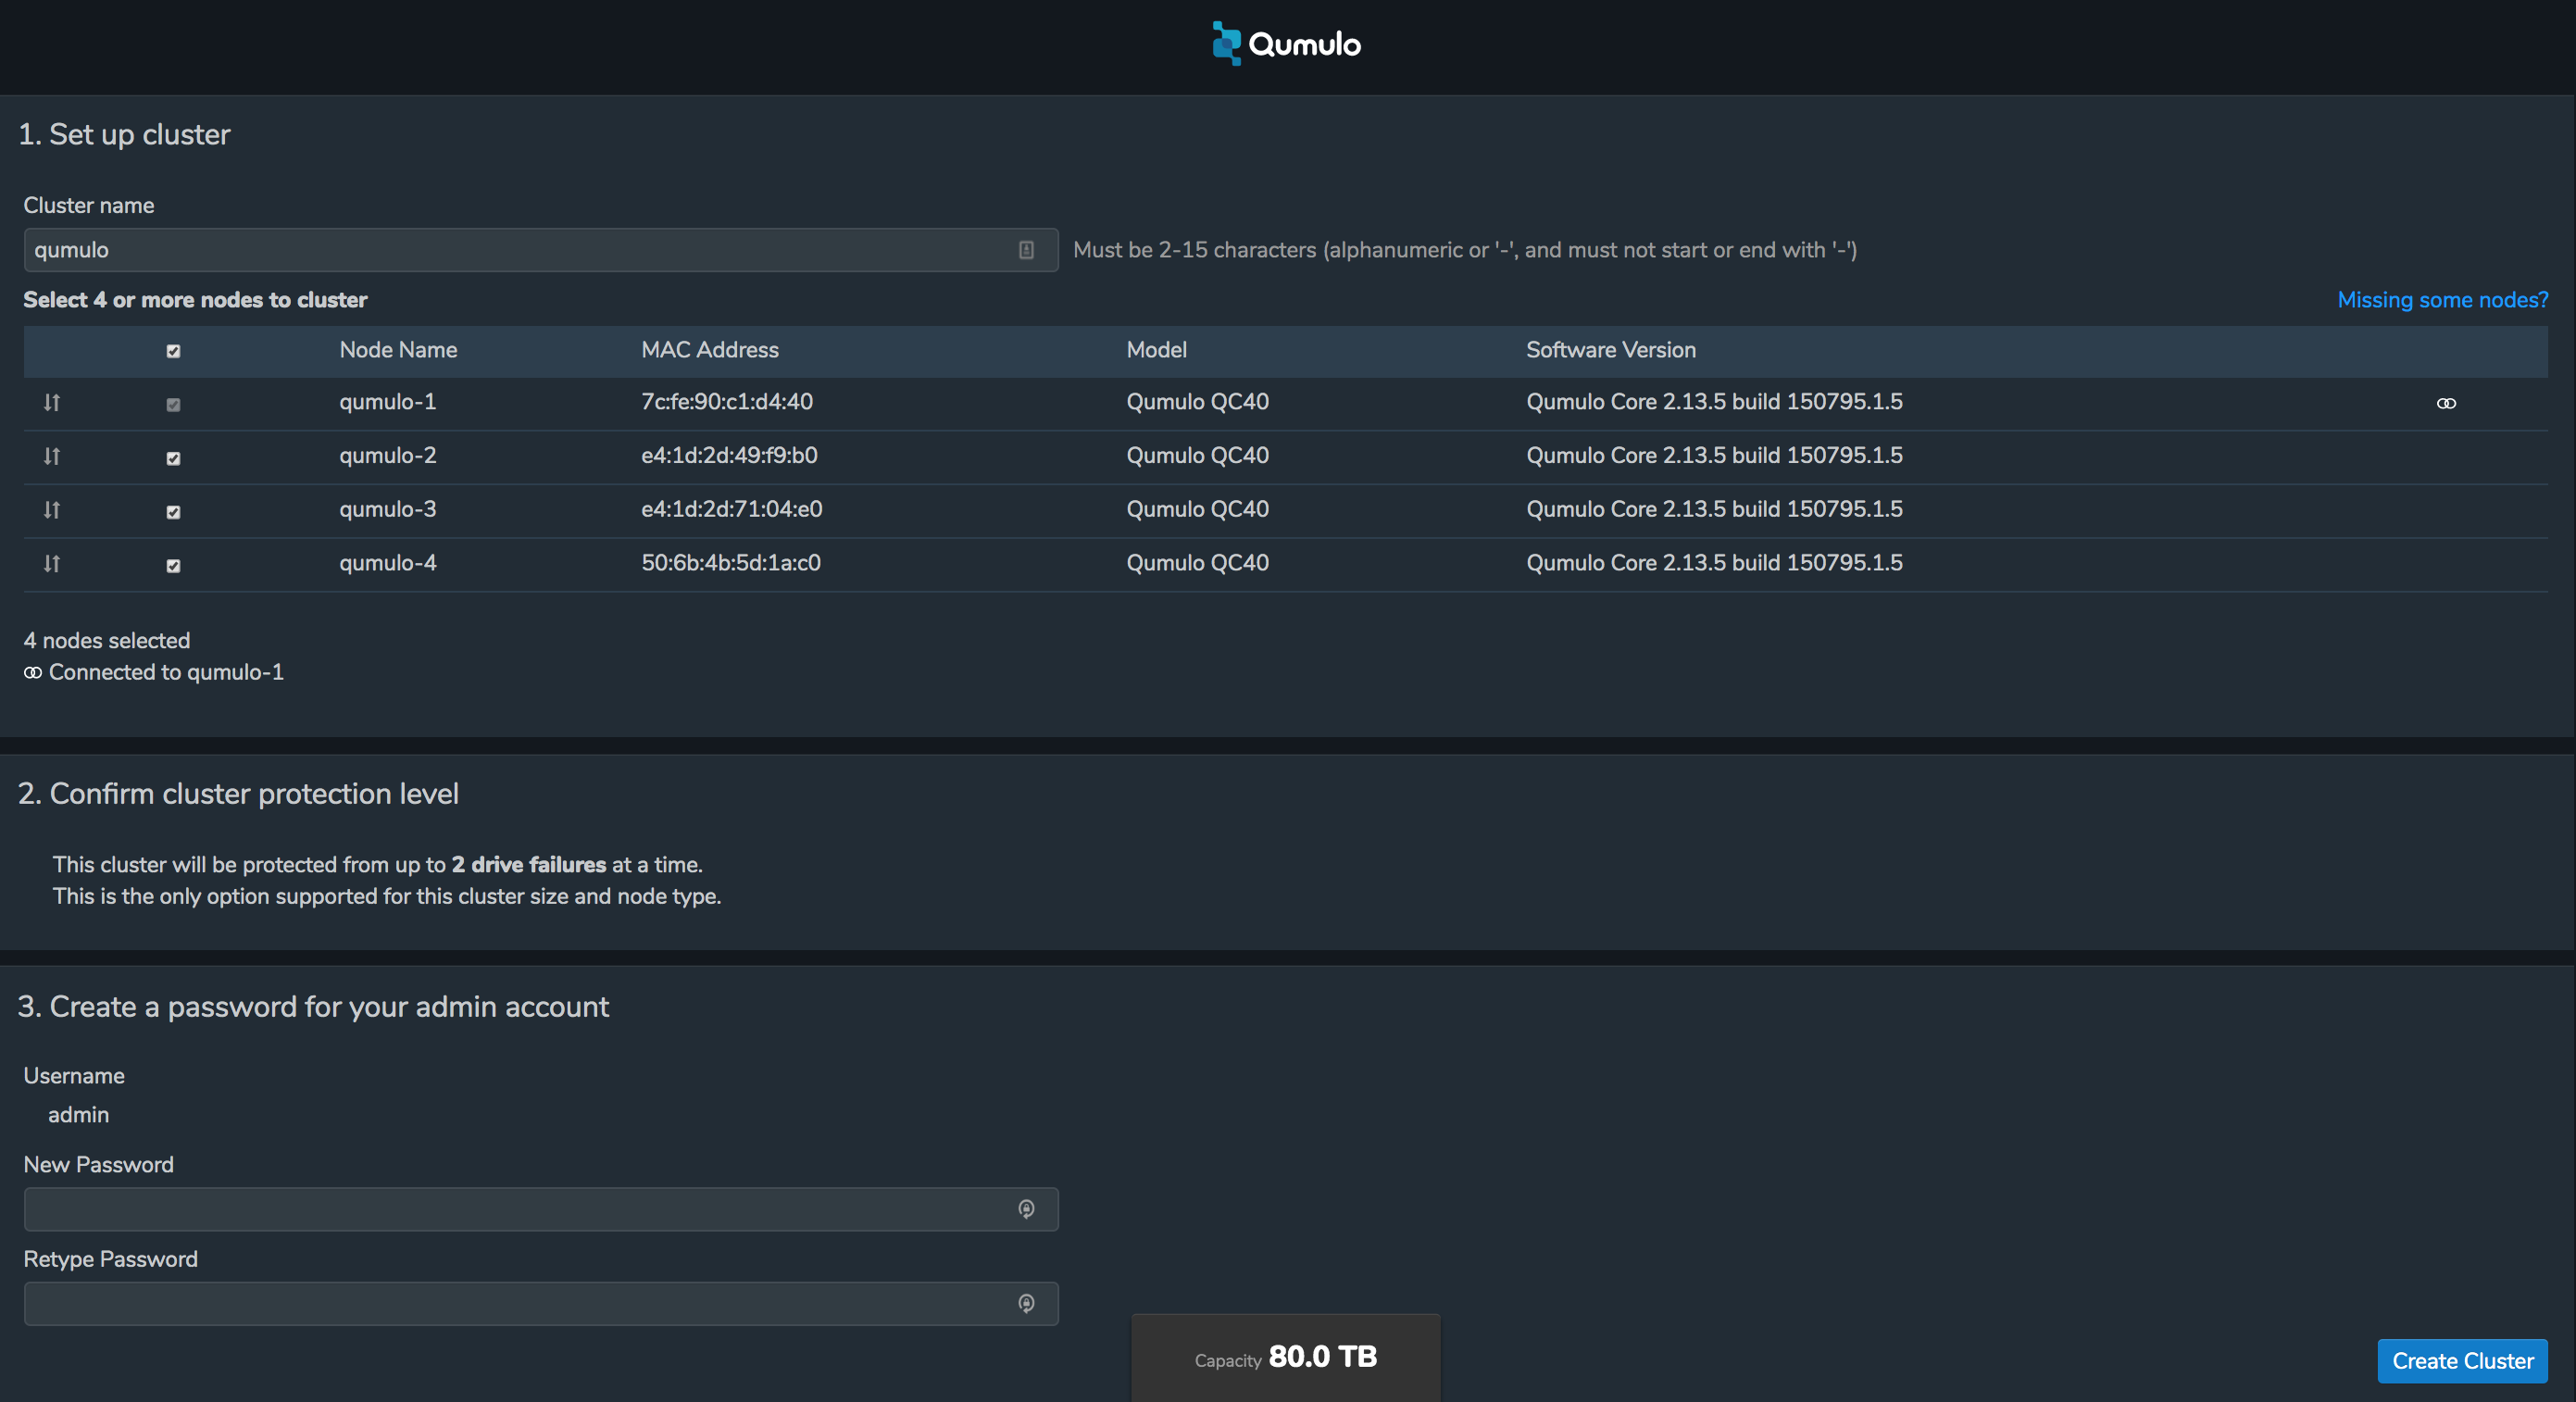The height and width of the screenshot is (1402, 2576).
Task: Click the sort arrows icon on qumulo-2 row
Action: coord(52,457)
